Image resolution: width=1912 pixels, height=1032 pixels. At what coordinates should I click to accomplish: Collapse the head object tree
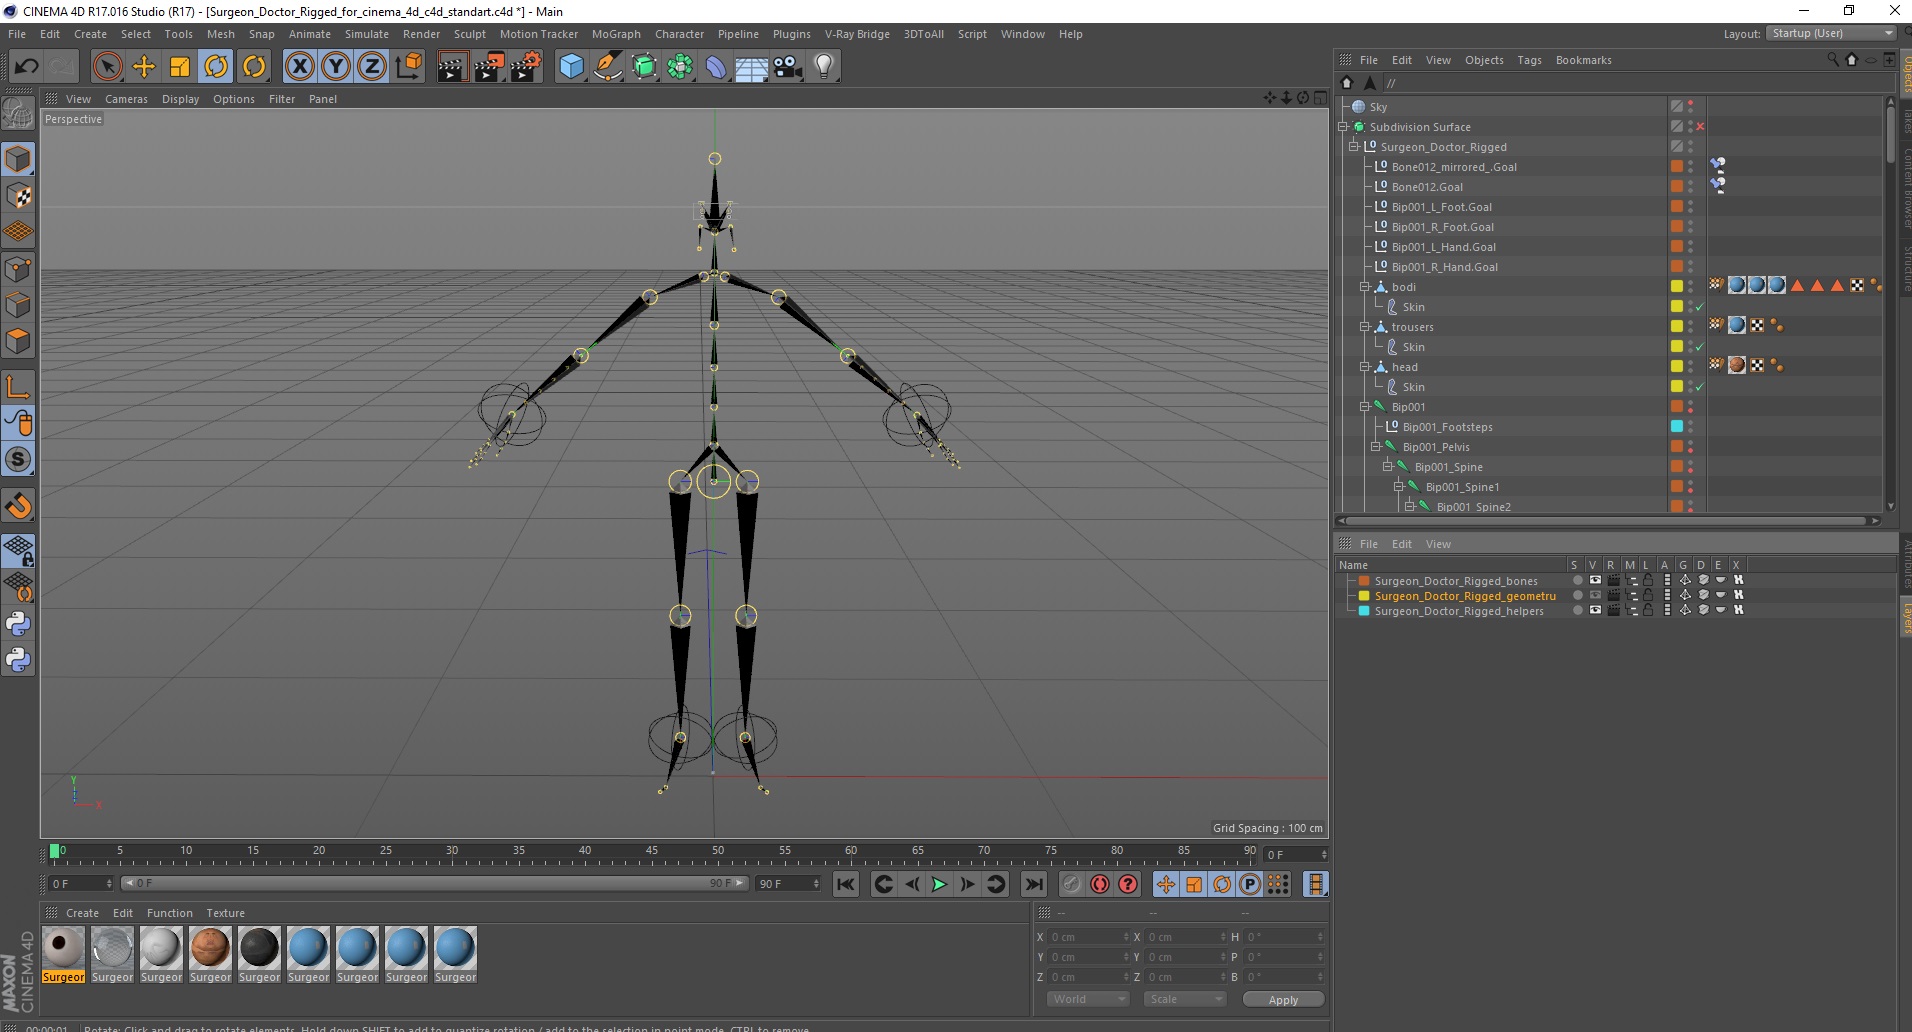1365,366
